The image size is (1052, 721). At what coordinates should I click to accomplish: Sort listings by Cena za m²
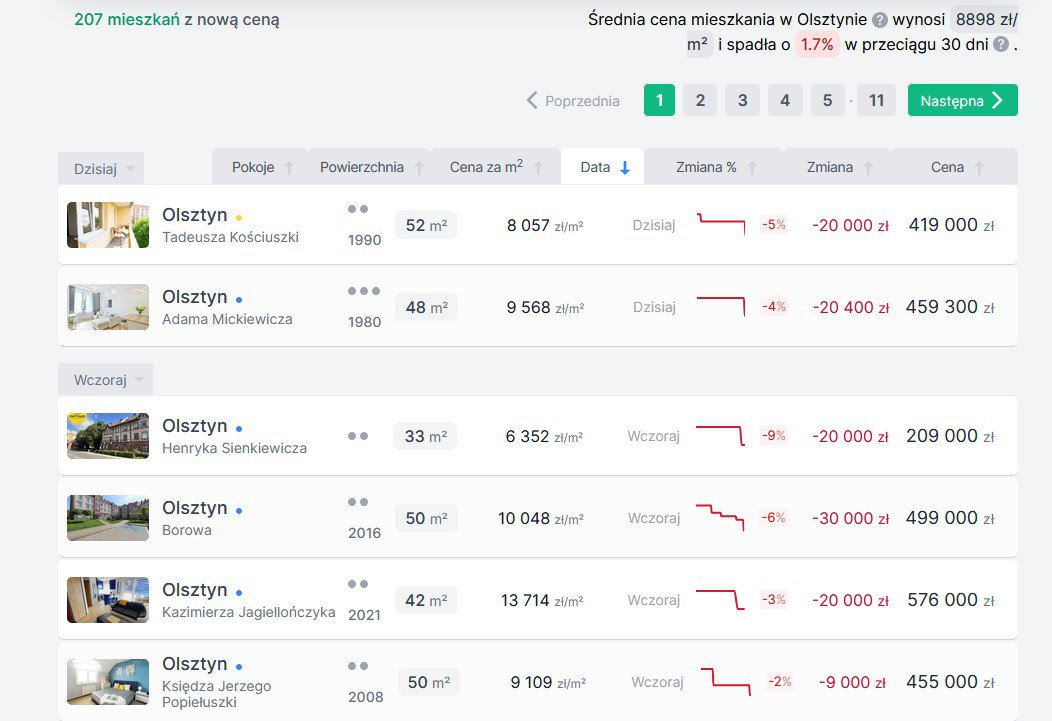pos(495,167)
